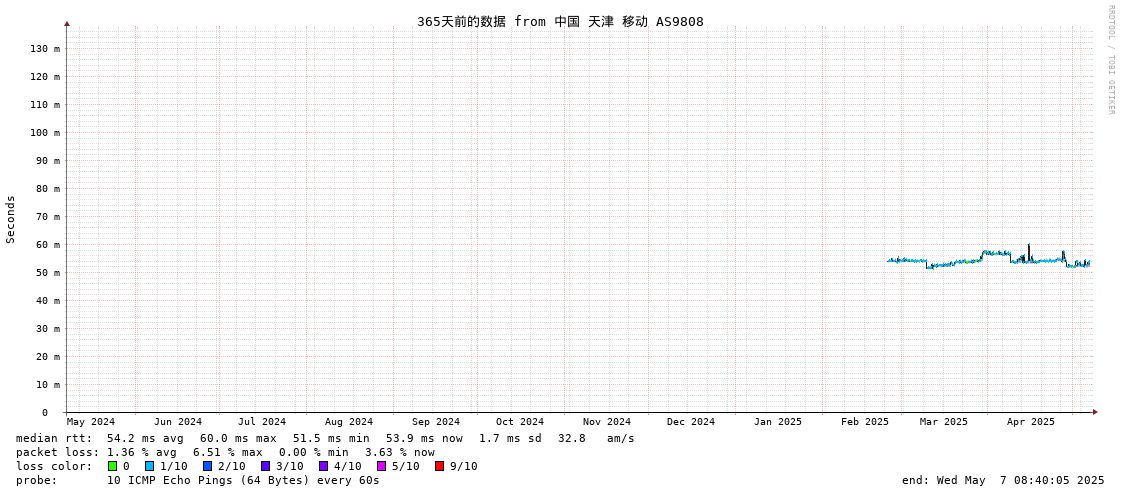Click the 'Jul 2024' x-axis label
The height and width of the screenshot is (494, 1121).
[262, 422]
